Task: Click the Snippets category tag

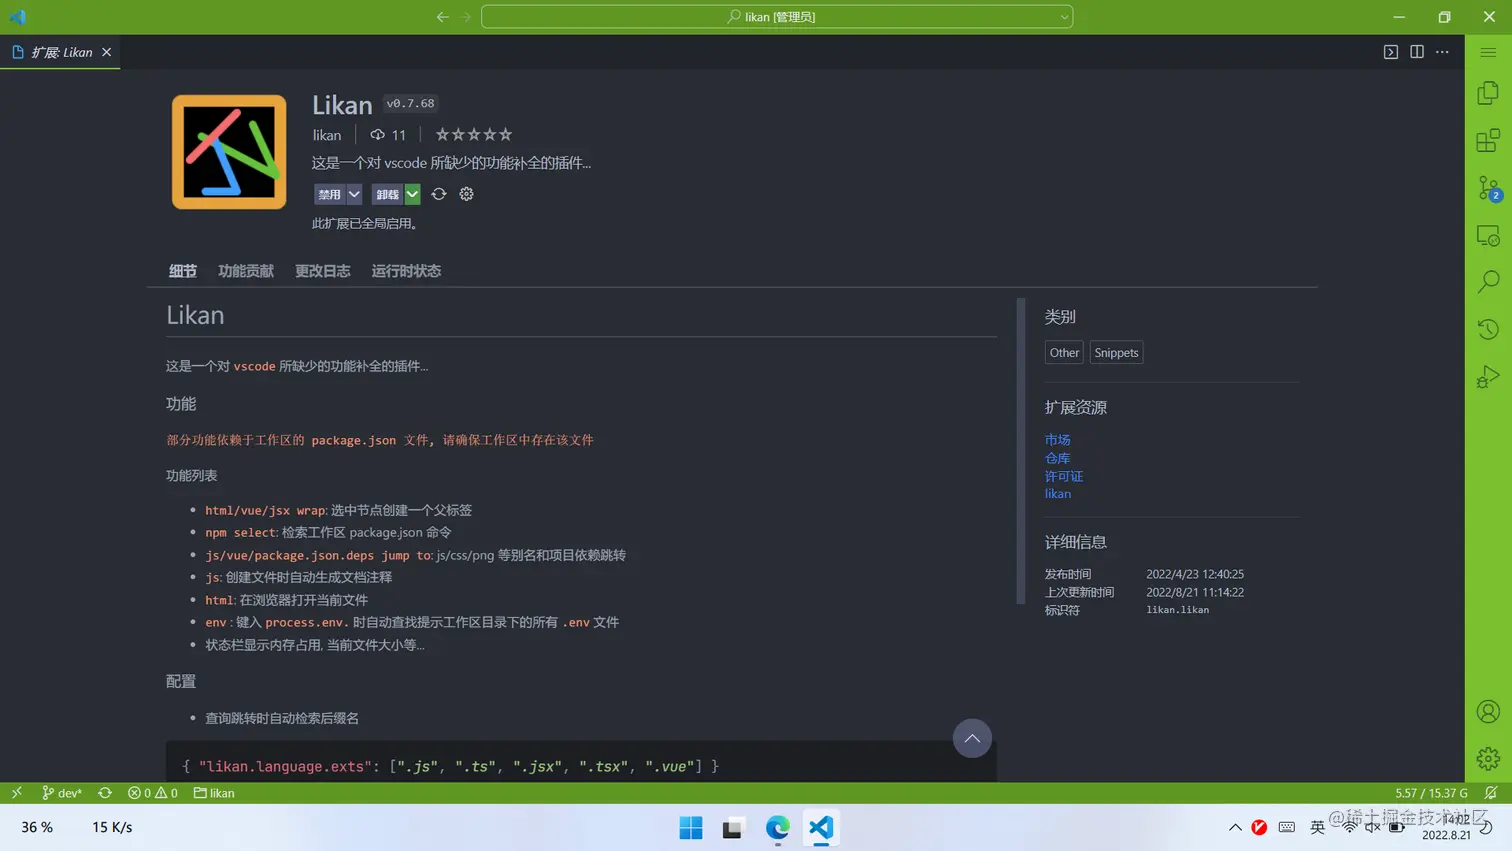Action: point(1116,352)
